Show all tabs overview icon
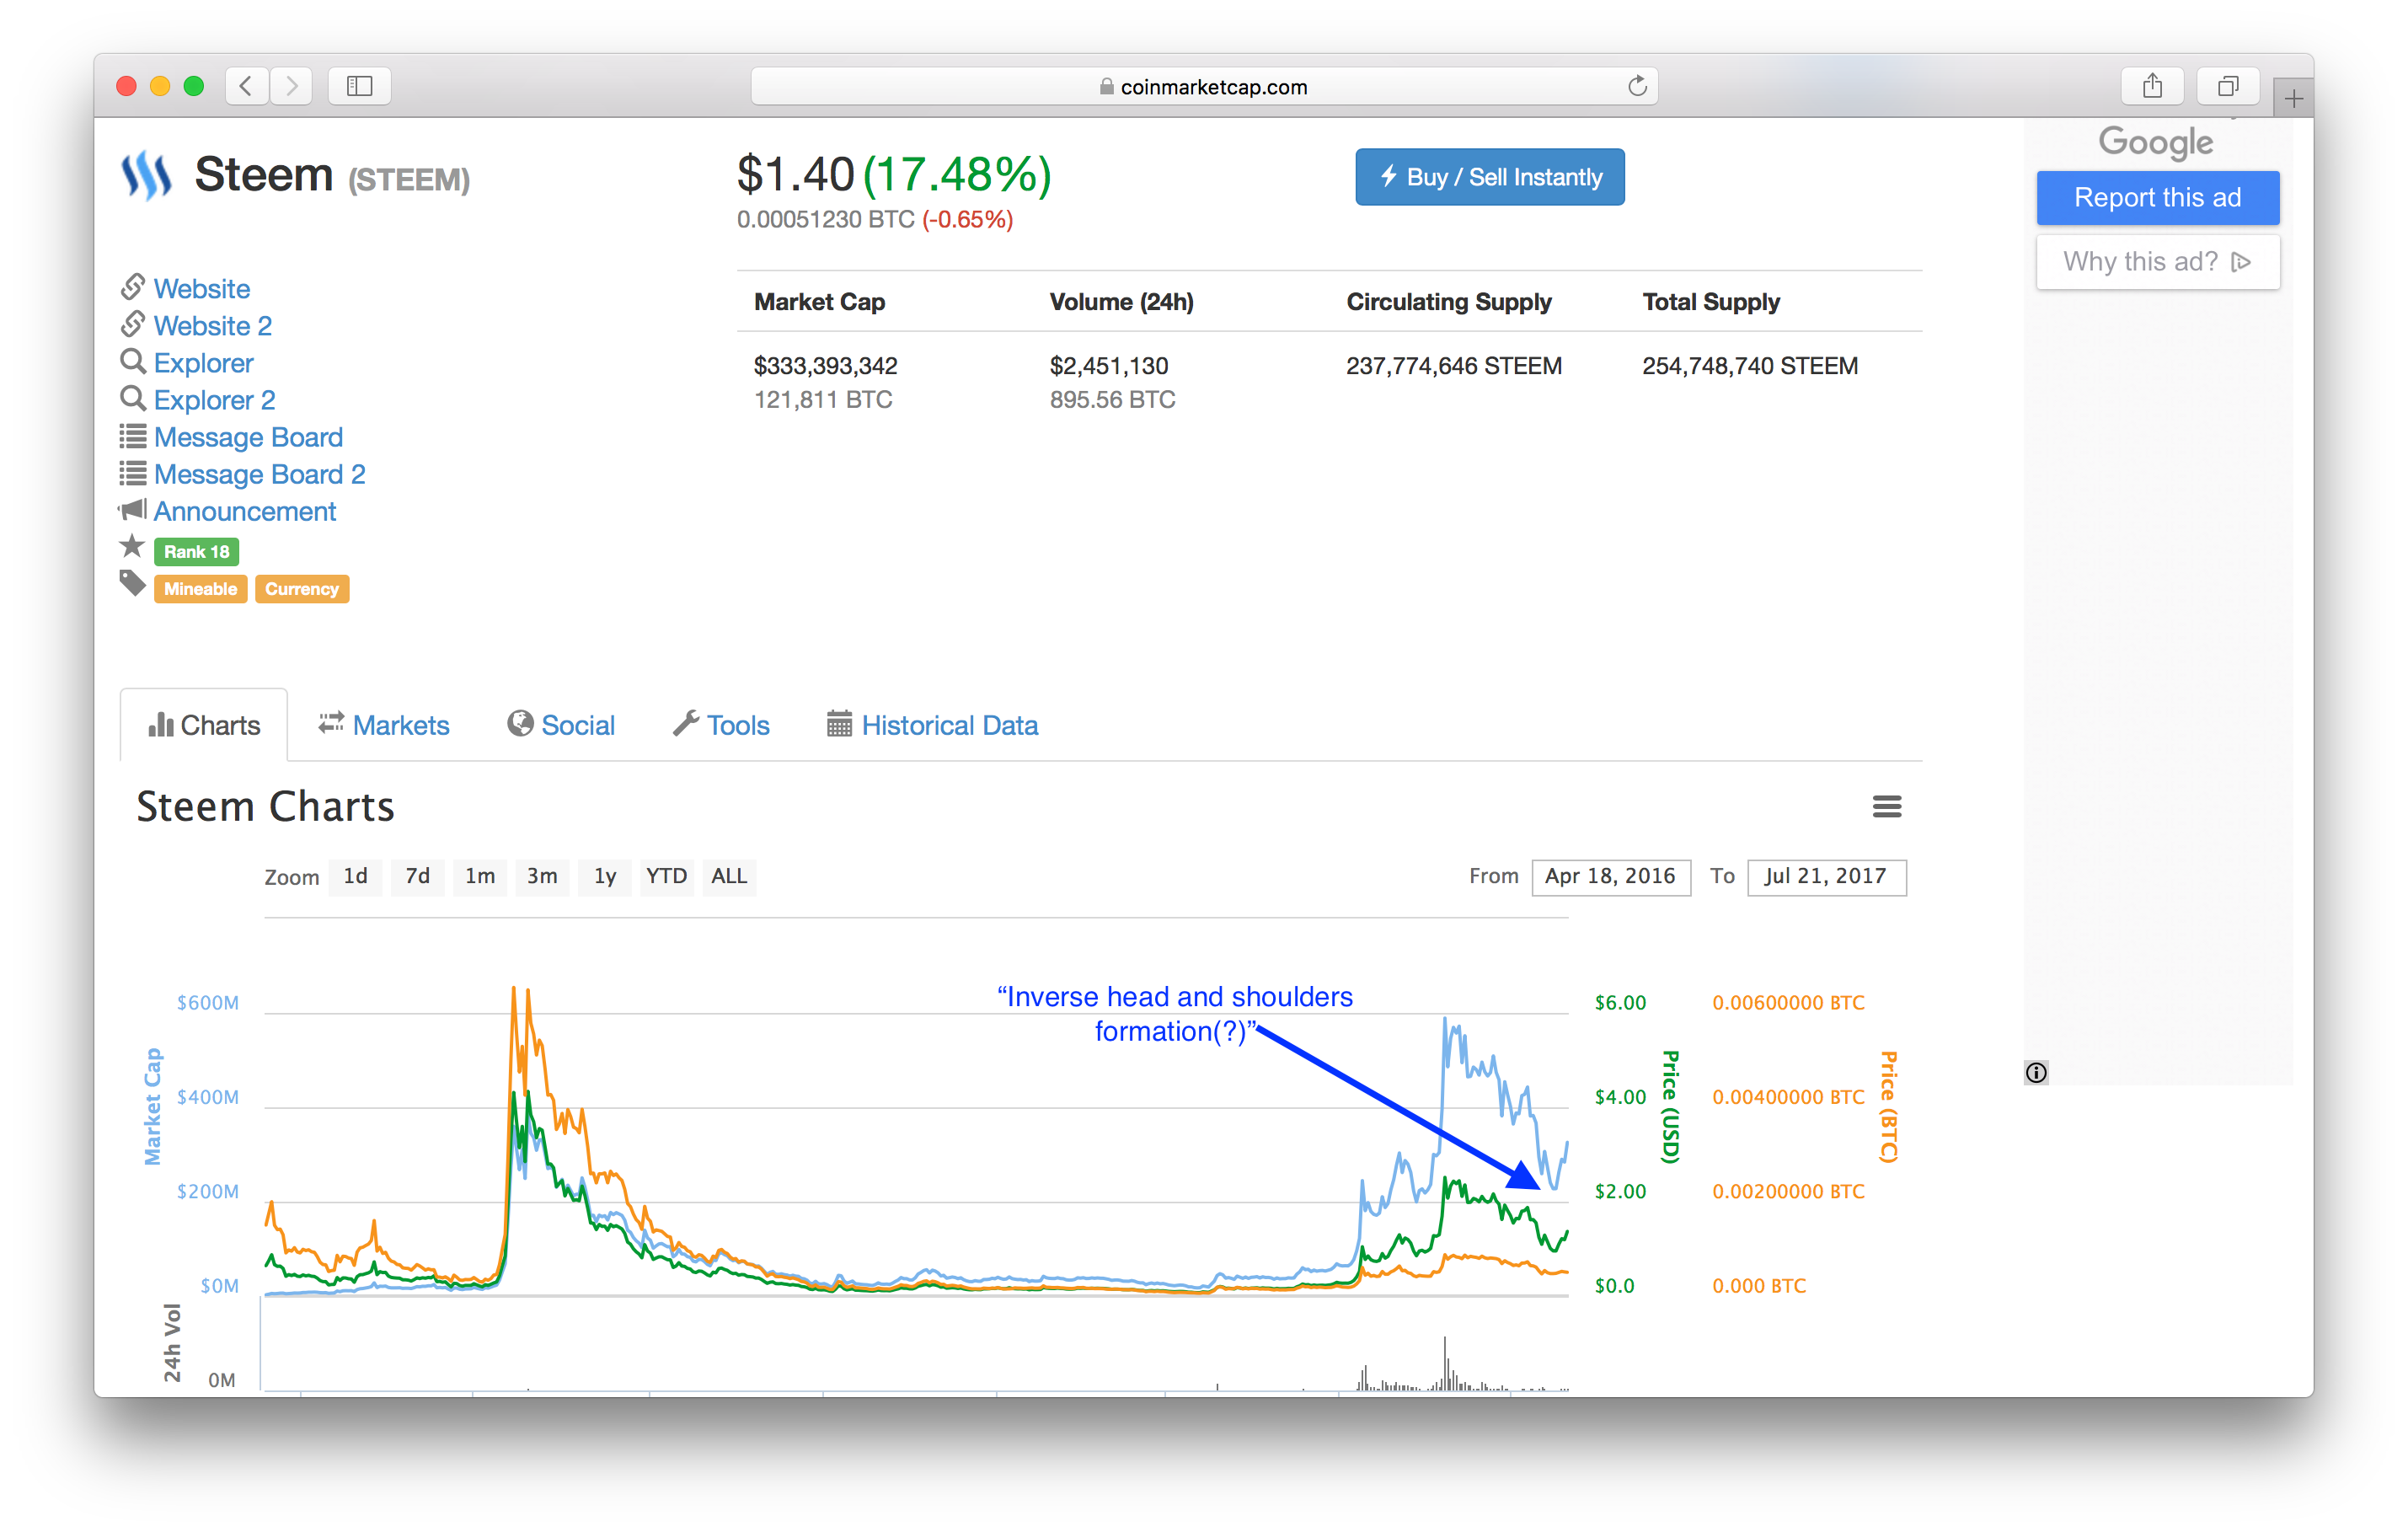The width and height of the screenshot is (2408, 1532). point(2228,86)
